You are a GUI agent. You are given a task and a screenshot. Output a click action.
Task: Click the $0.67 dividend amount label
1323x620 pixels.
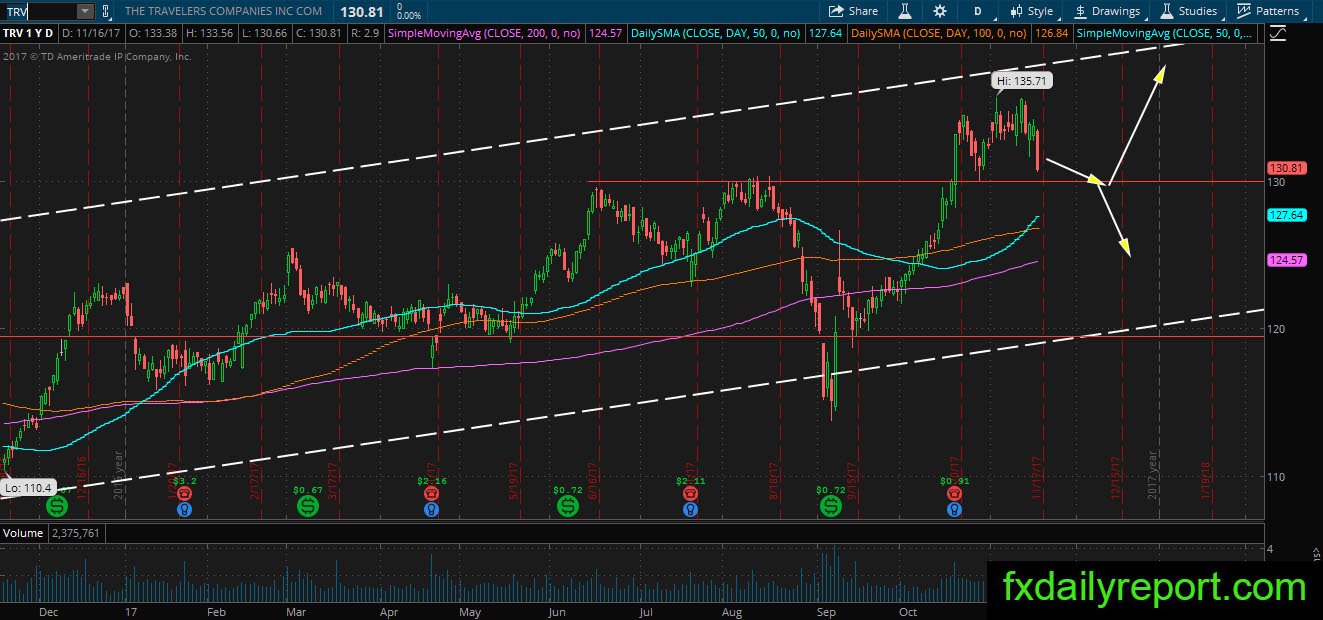pyautogui.click(x=307, y=490)
